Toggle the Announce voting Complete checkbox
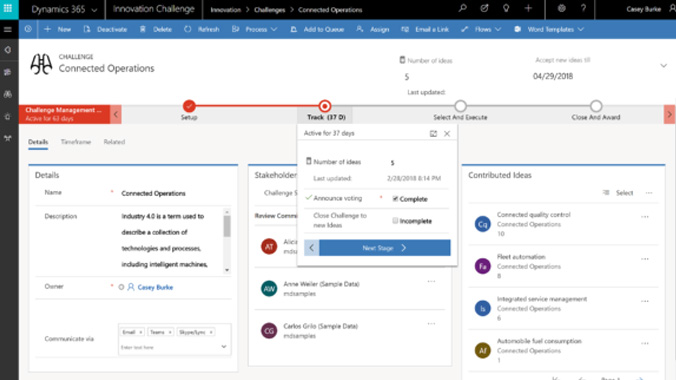676x380 pixels. [x=395, y=199]
